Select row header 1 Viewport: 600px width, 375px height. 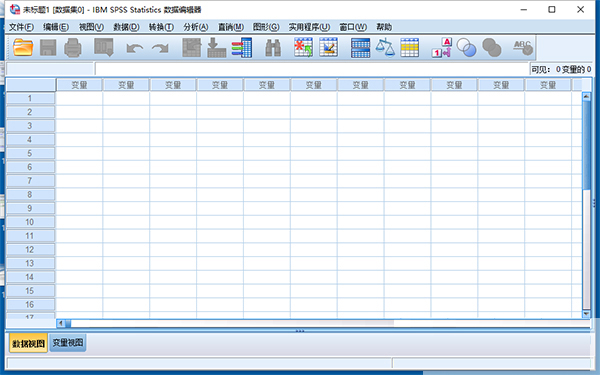pyautogui.click(x=30, y=98)
